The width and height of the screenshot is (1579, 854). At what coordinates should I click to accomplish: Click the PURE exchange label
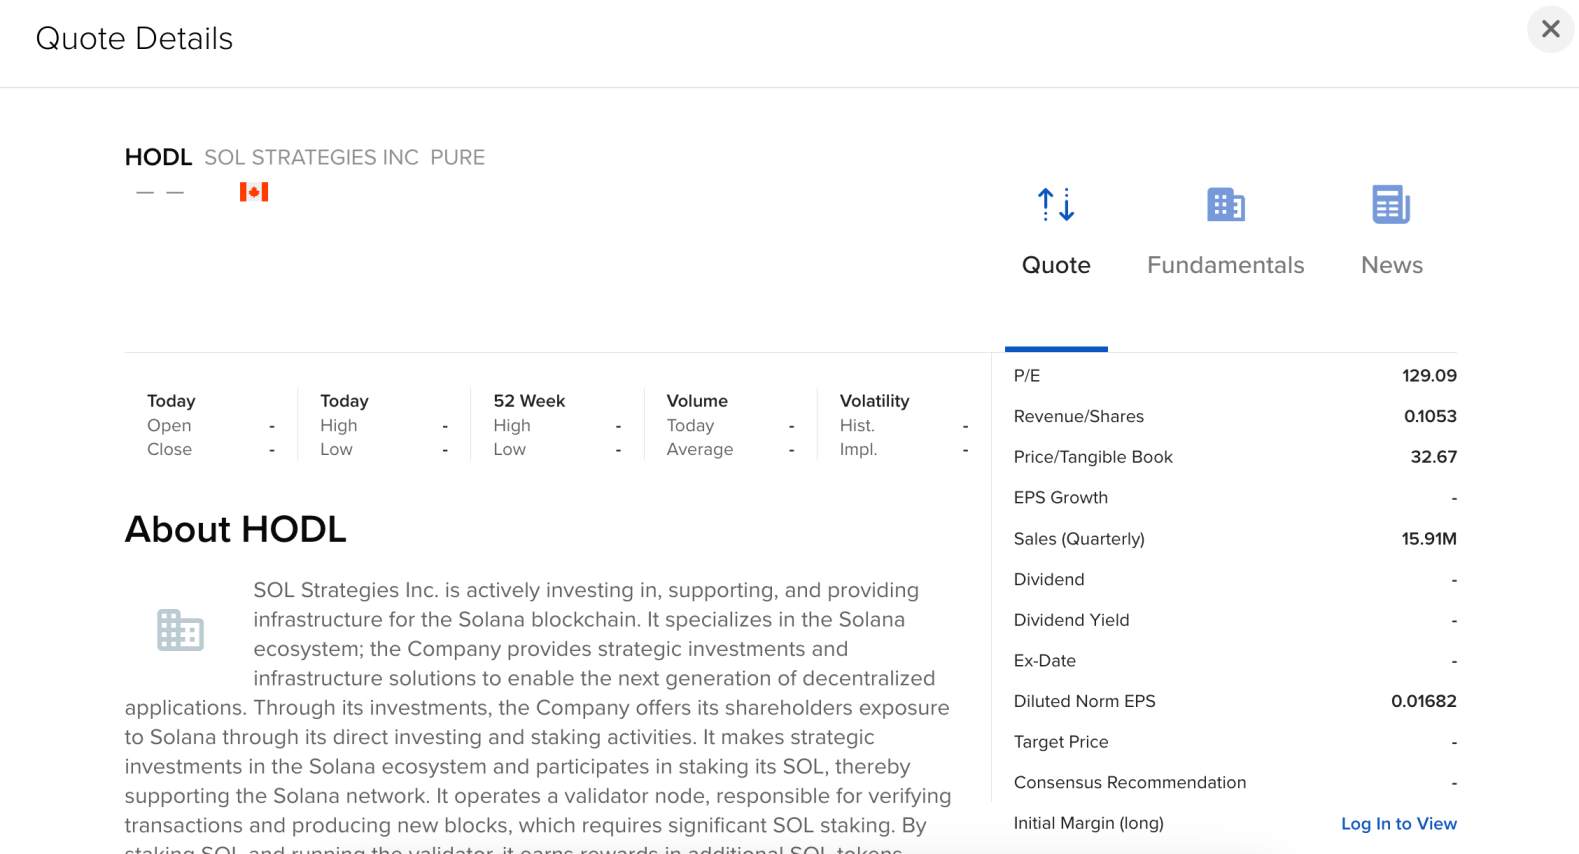(457, 157)
